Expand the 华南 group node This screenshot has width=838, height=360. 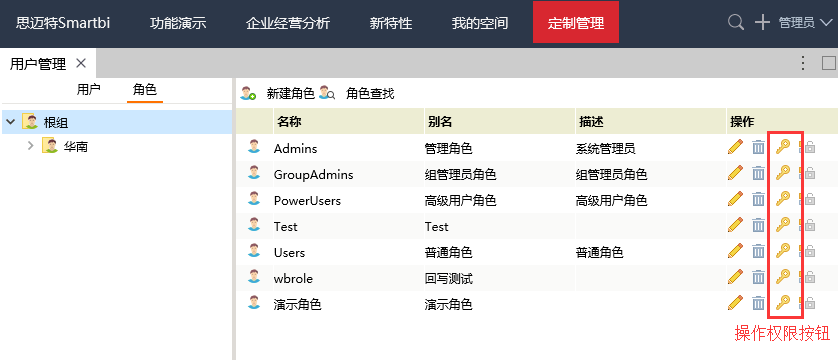(x=30, y=145)
